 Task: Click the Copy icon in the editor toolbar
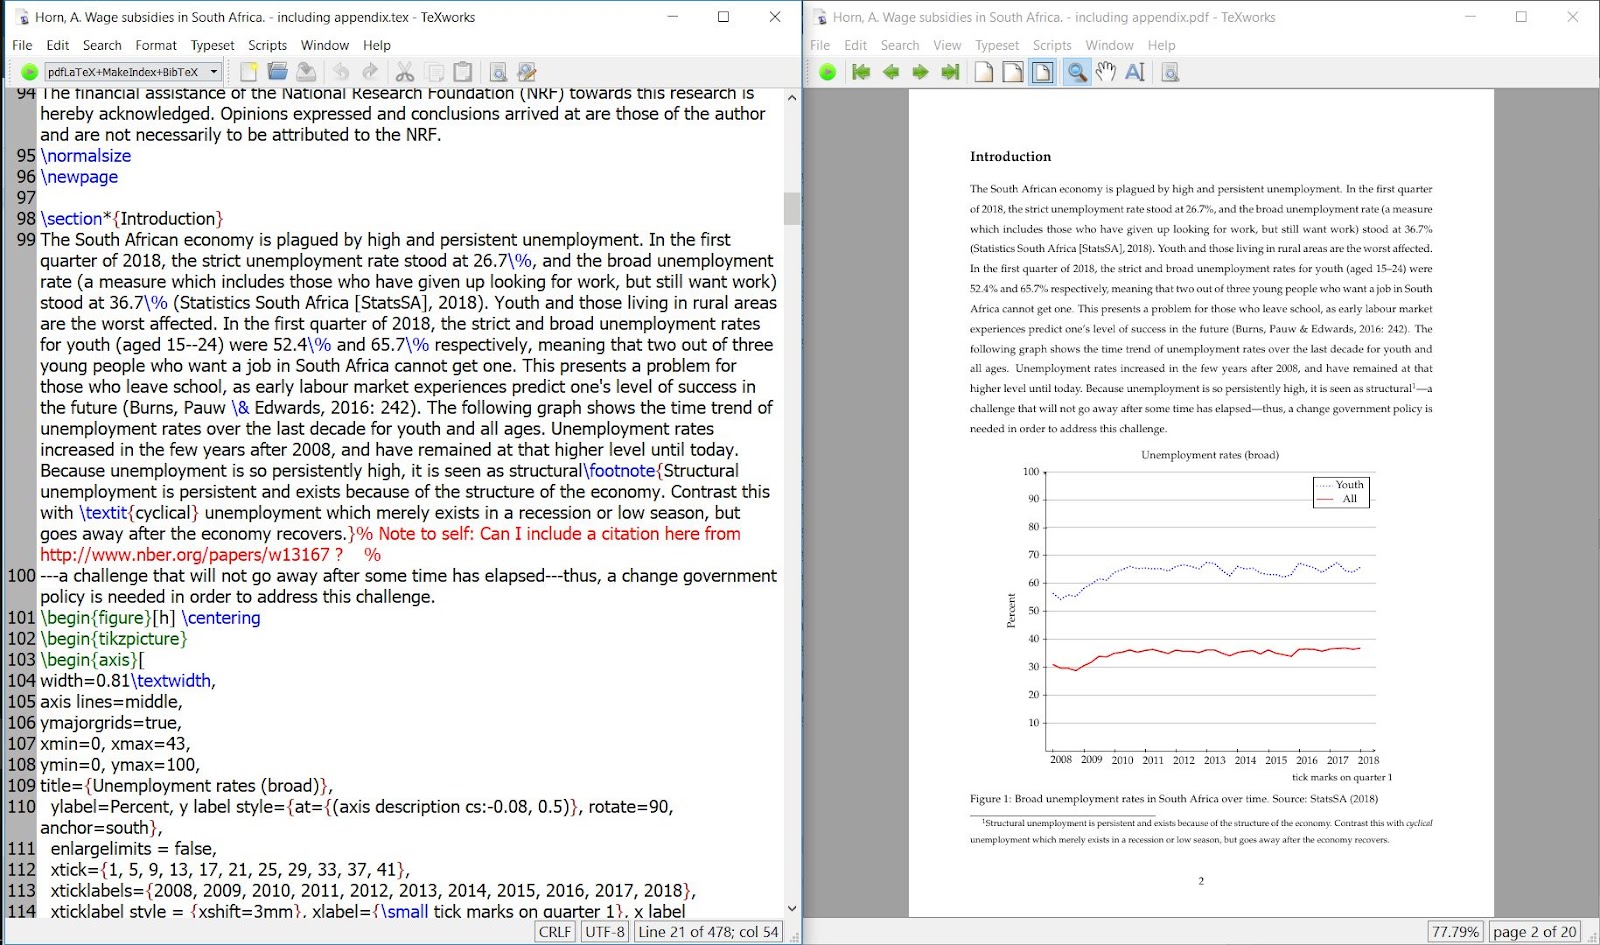point(434,72)
